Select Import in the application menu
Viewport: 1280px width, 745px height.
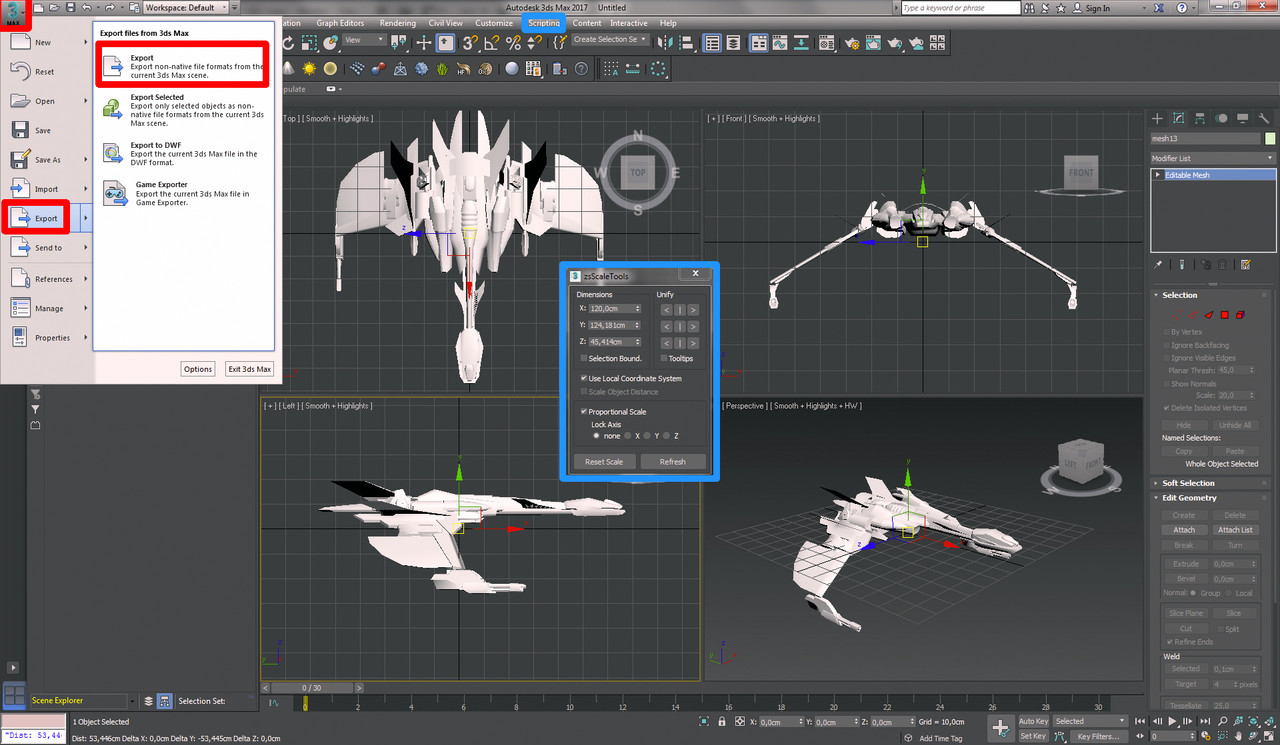47,189
